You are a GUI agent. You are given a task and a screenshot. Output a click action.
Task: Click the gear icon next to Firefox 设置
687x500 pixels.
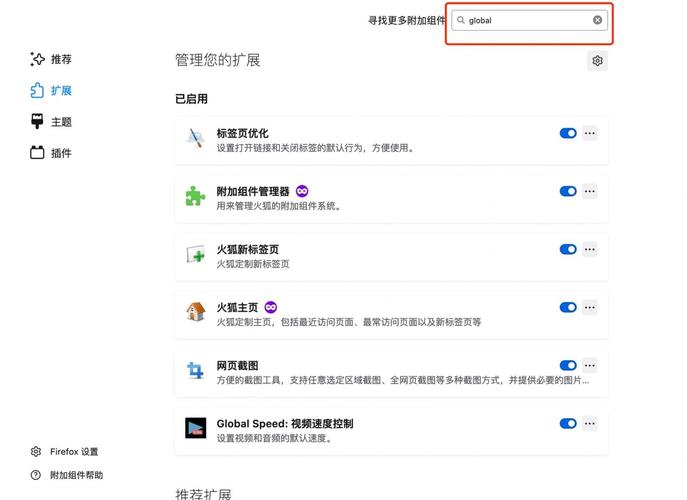[x=36, y=452]
